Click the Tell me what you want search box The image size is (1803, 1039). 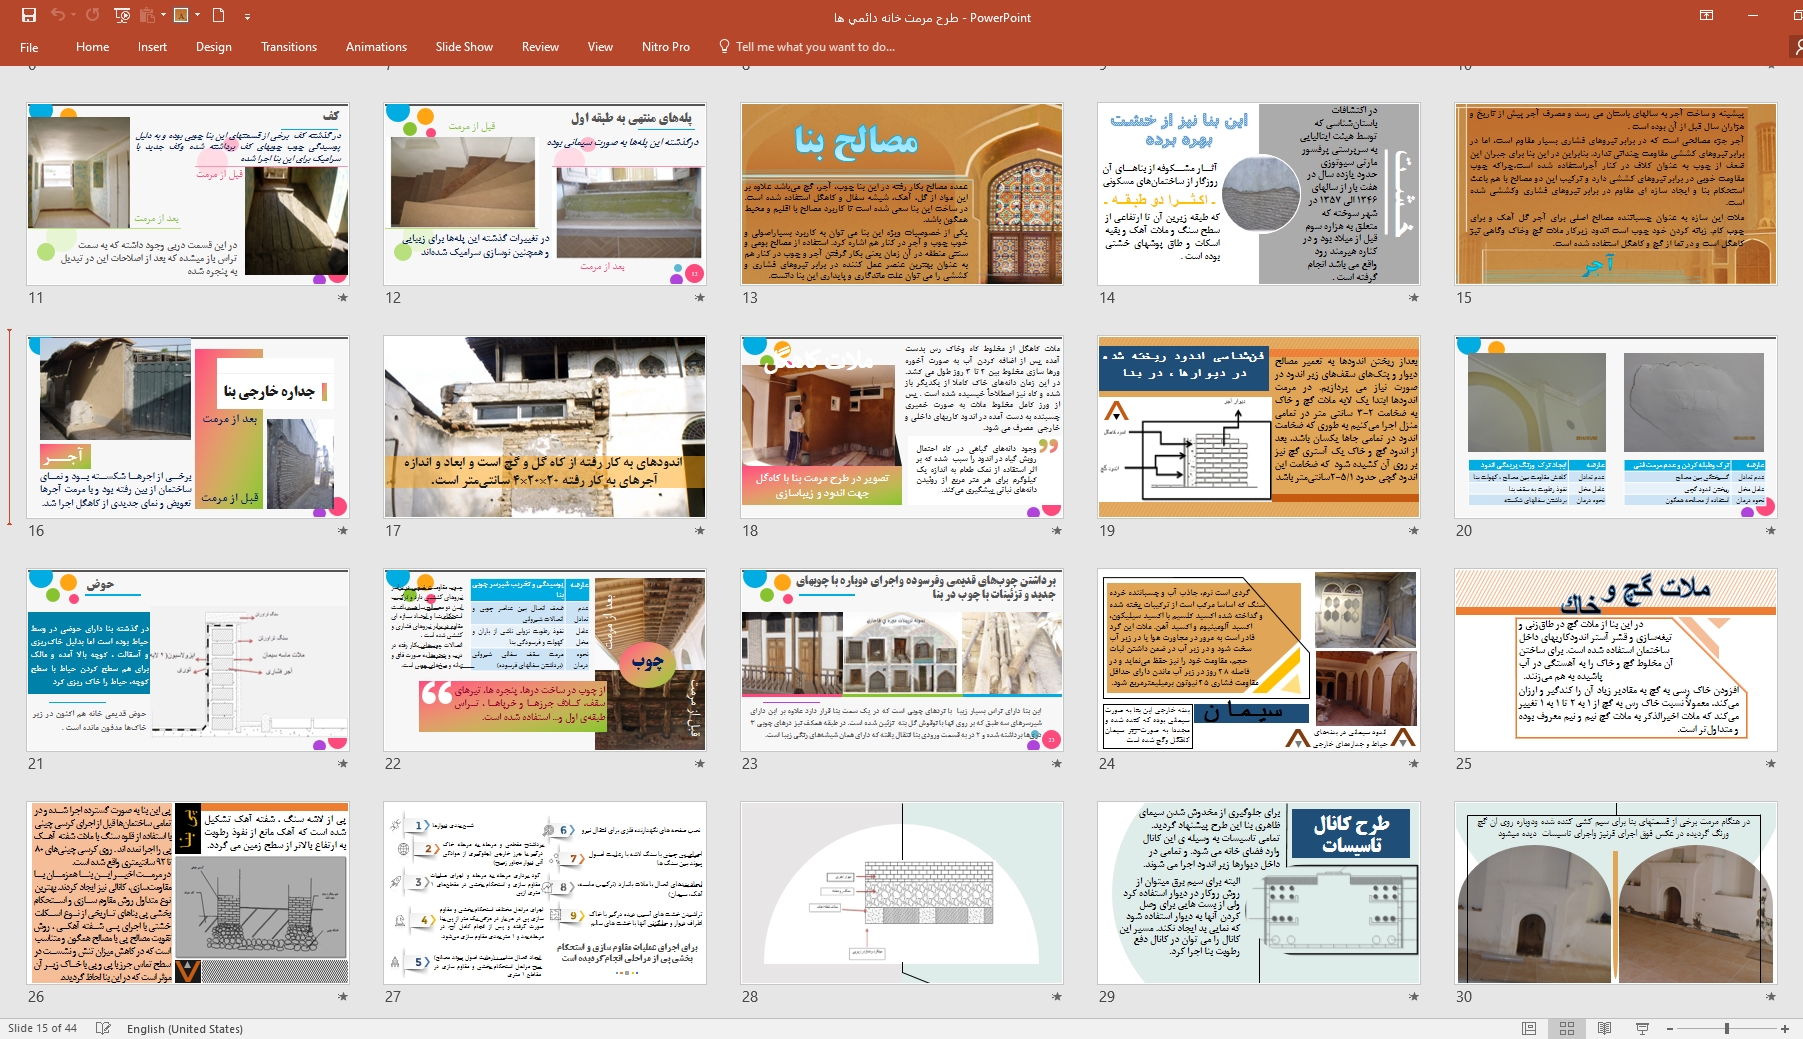pos(814,47)
